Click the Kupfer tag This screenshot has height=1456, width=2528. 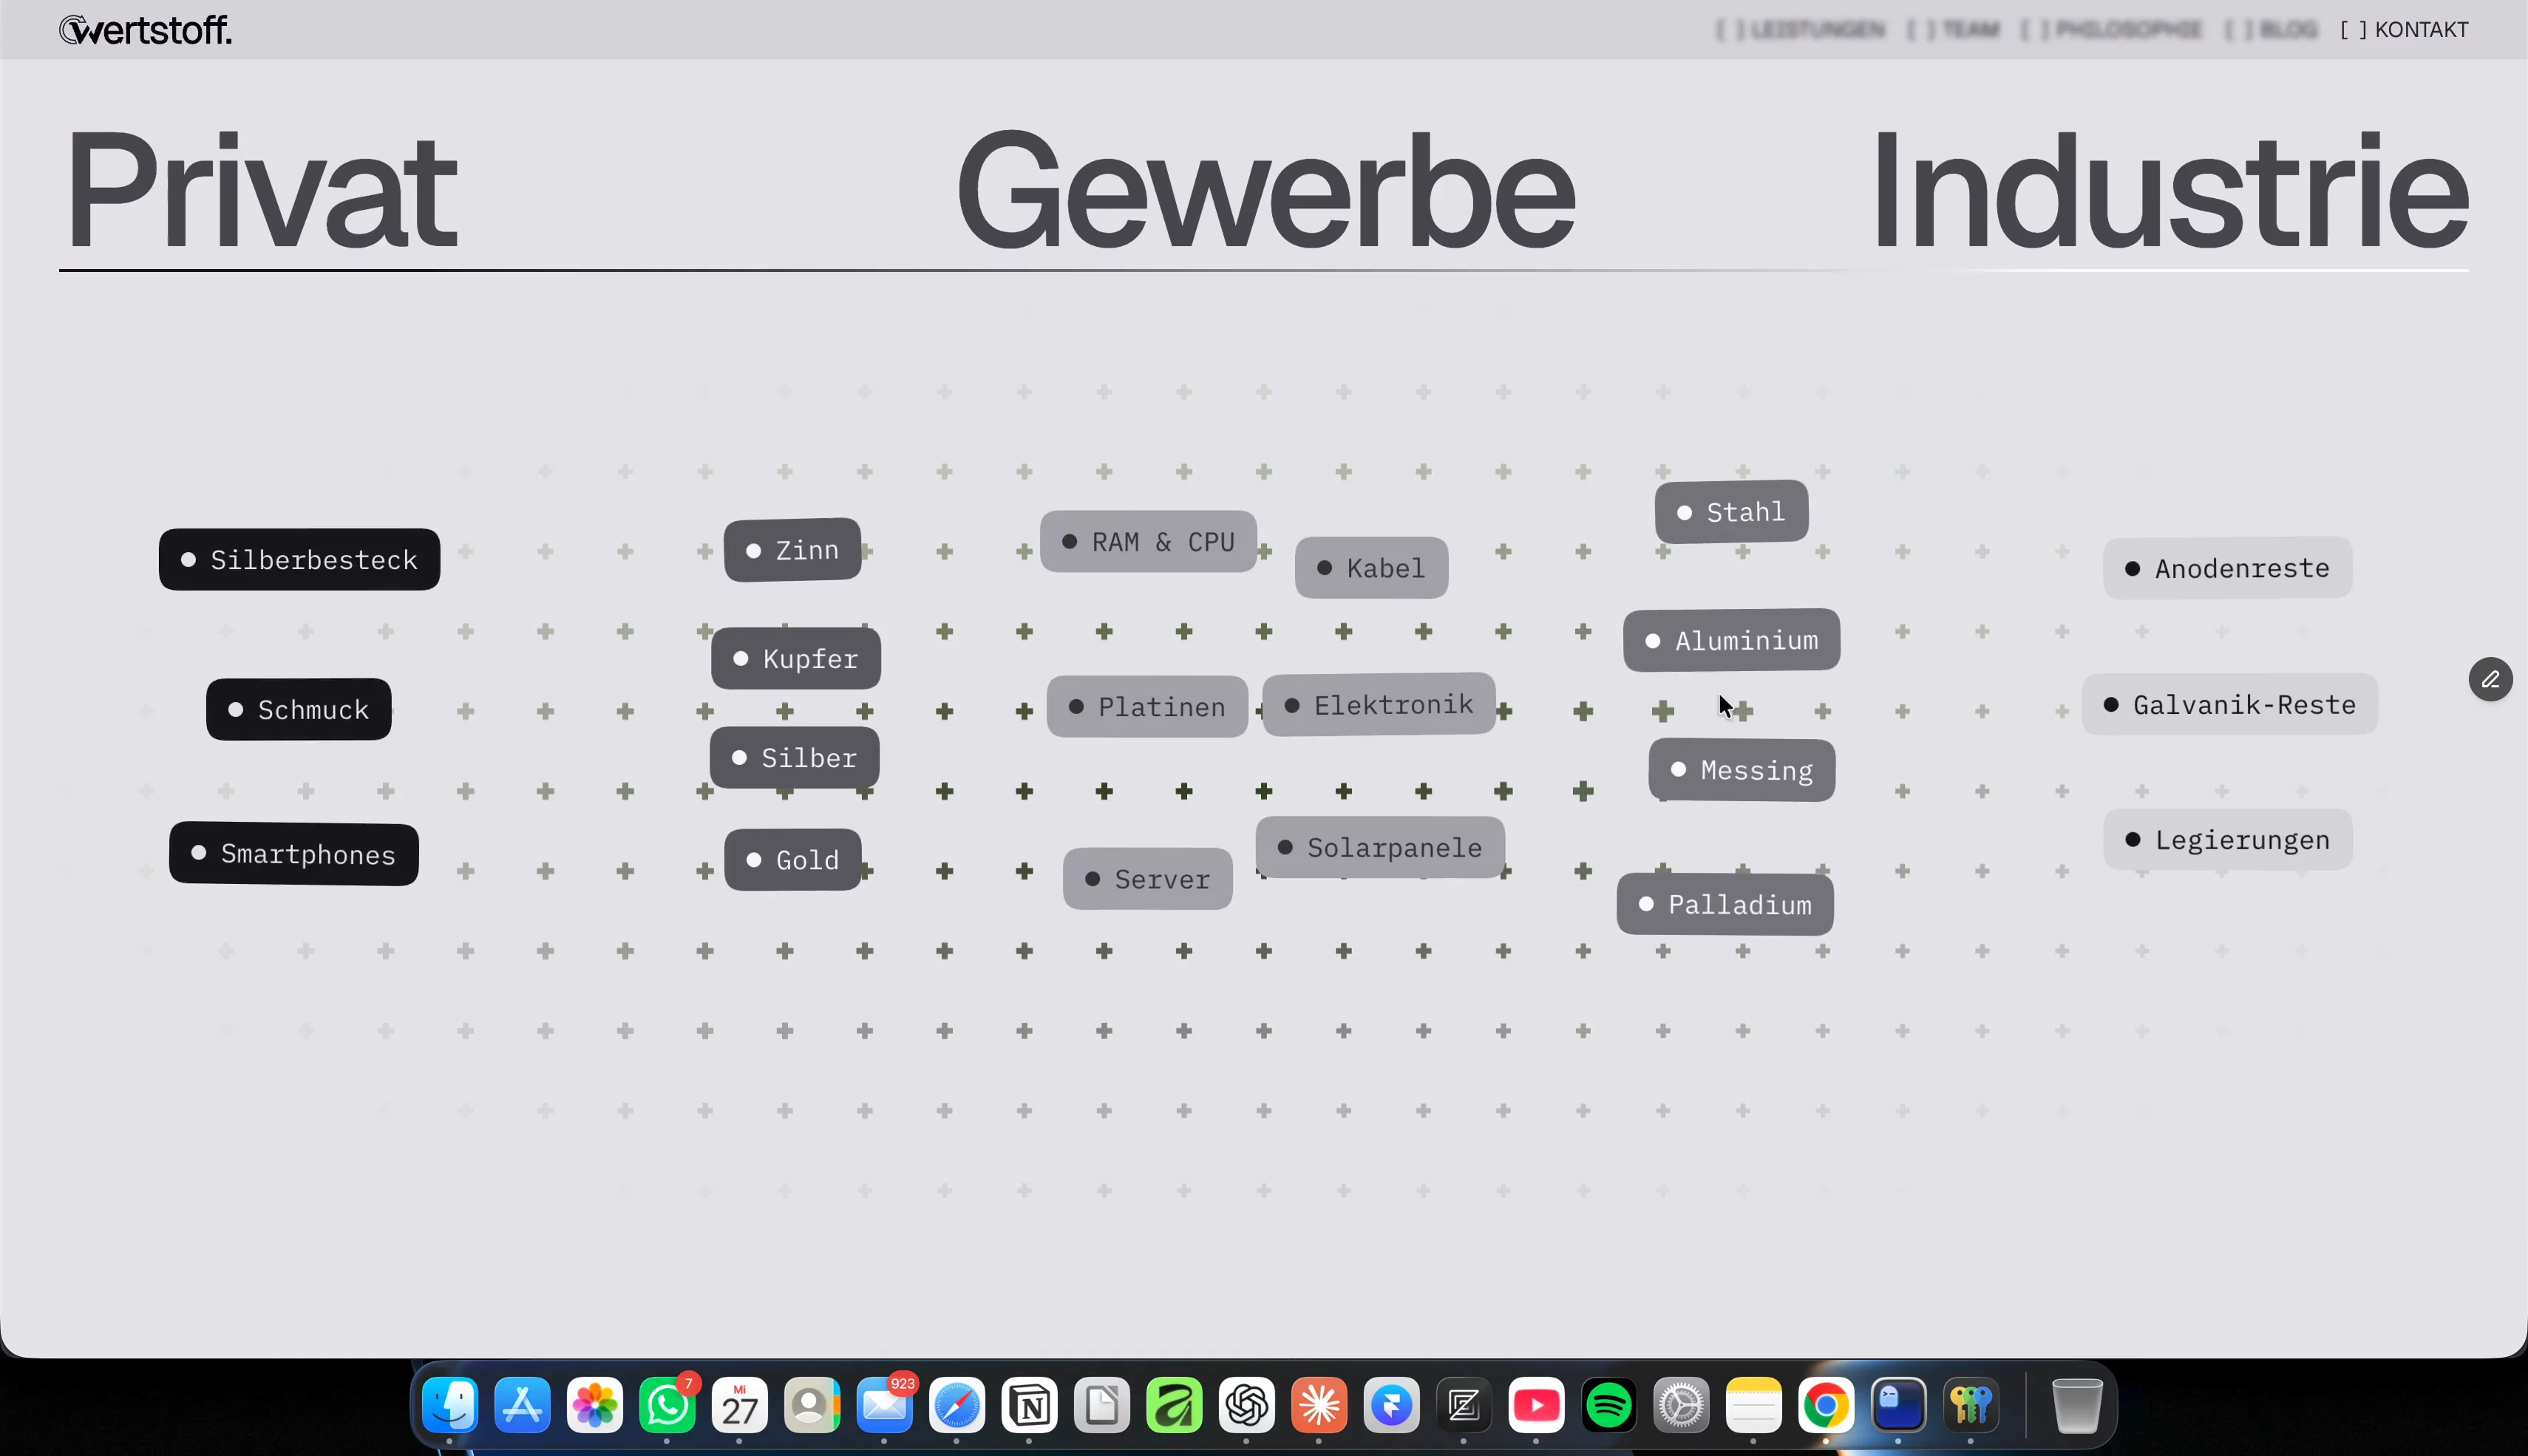[796, 658]
